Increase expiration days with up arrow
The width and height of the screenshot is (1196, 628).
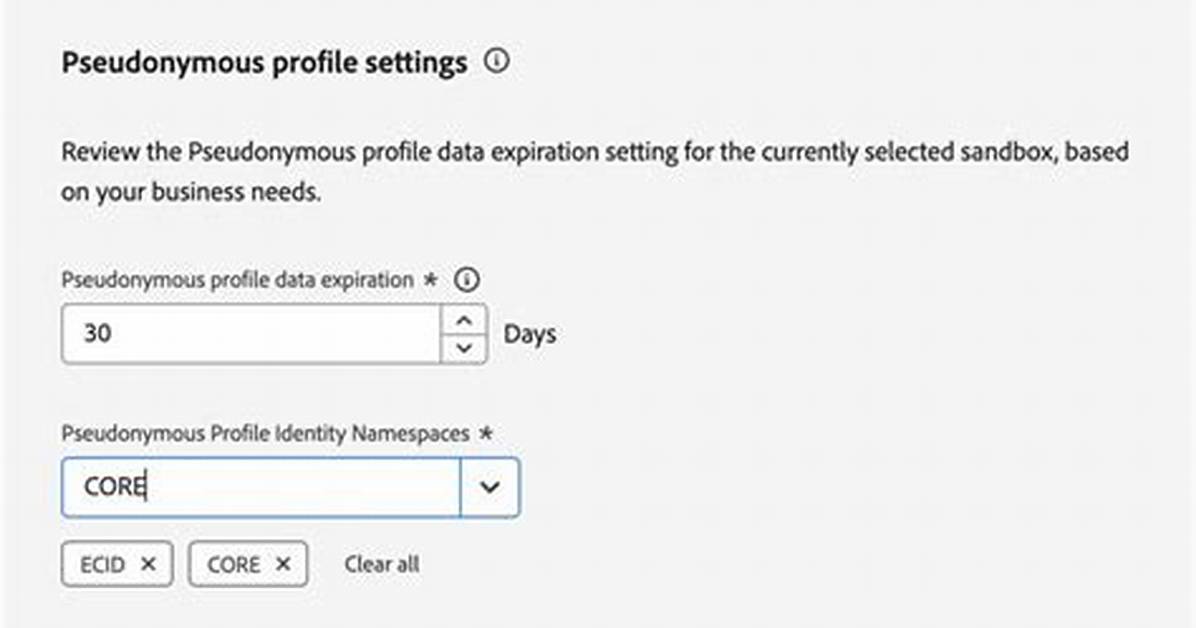click(x=464, y=319)
